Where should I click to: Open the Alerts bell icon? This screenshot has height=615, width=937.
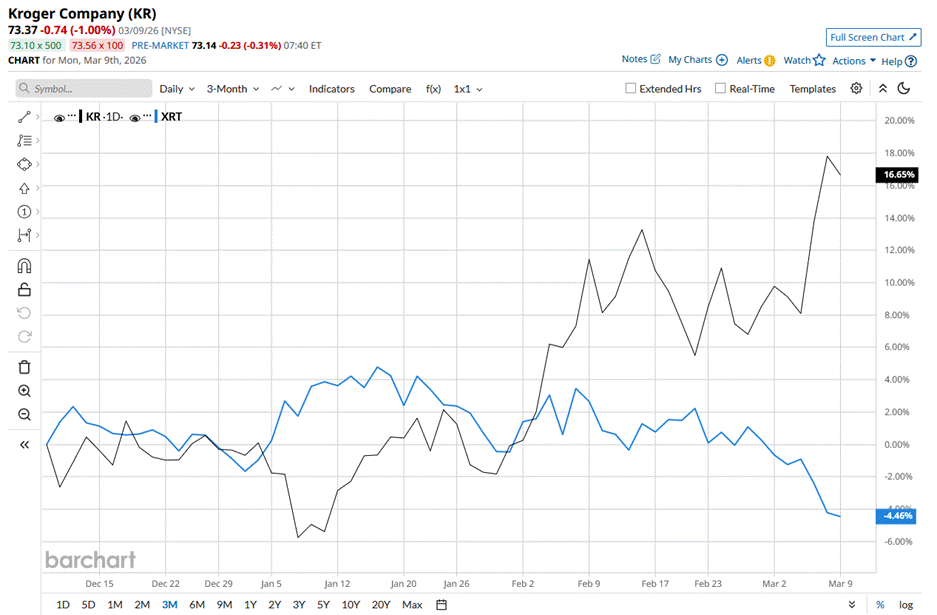pos(770,60)
